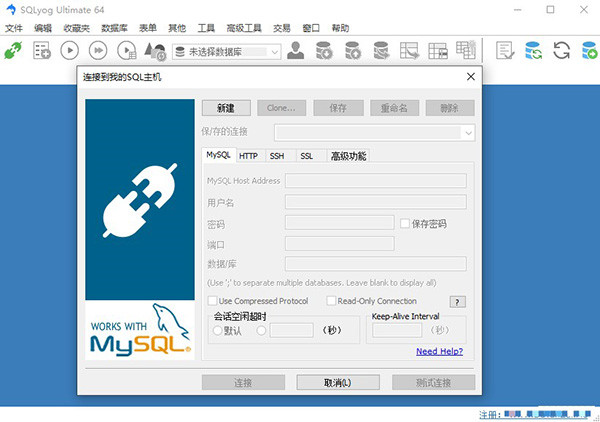Click the 测试连接 button
The height and width of the screenshot is (422, 600).
pos(434,382)
